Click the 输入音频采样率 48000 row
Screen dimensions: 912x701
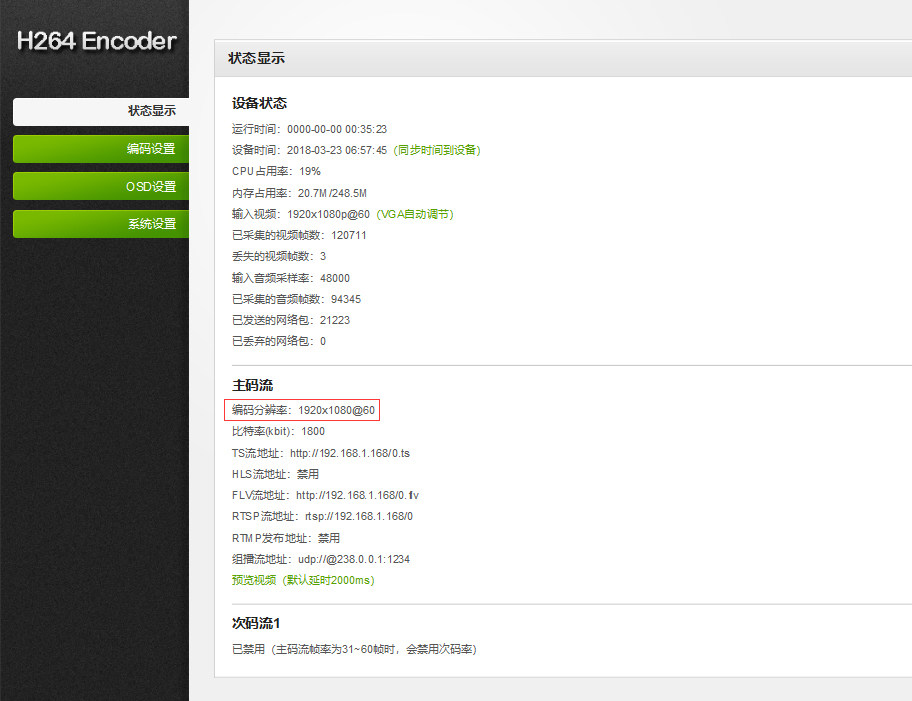(x=291, y=278)
